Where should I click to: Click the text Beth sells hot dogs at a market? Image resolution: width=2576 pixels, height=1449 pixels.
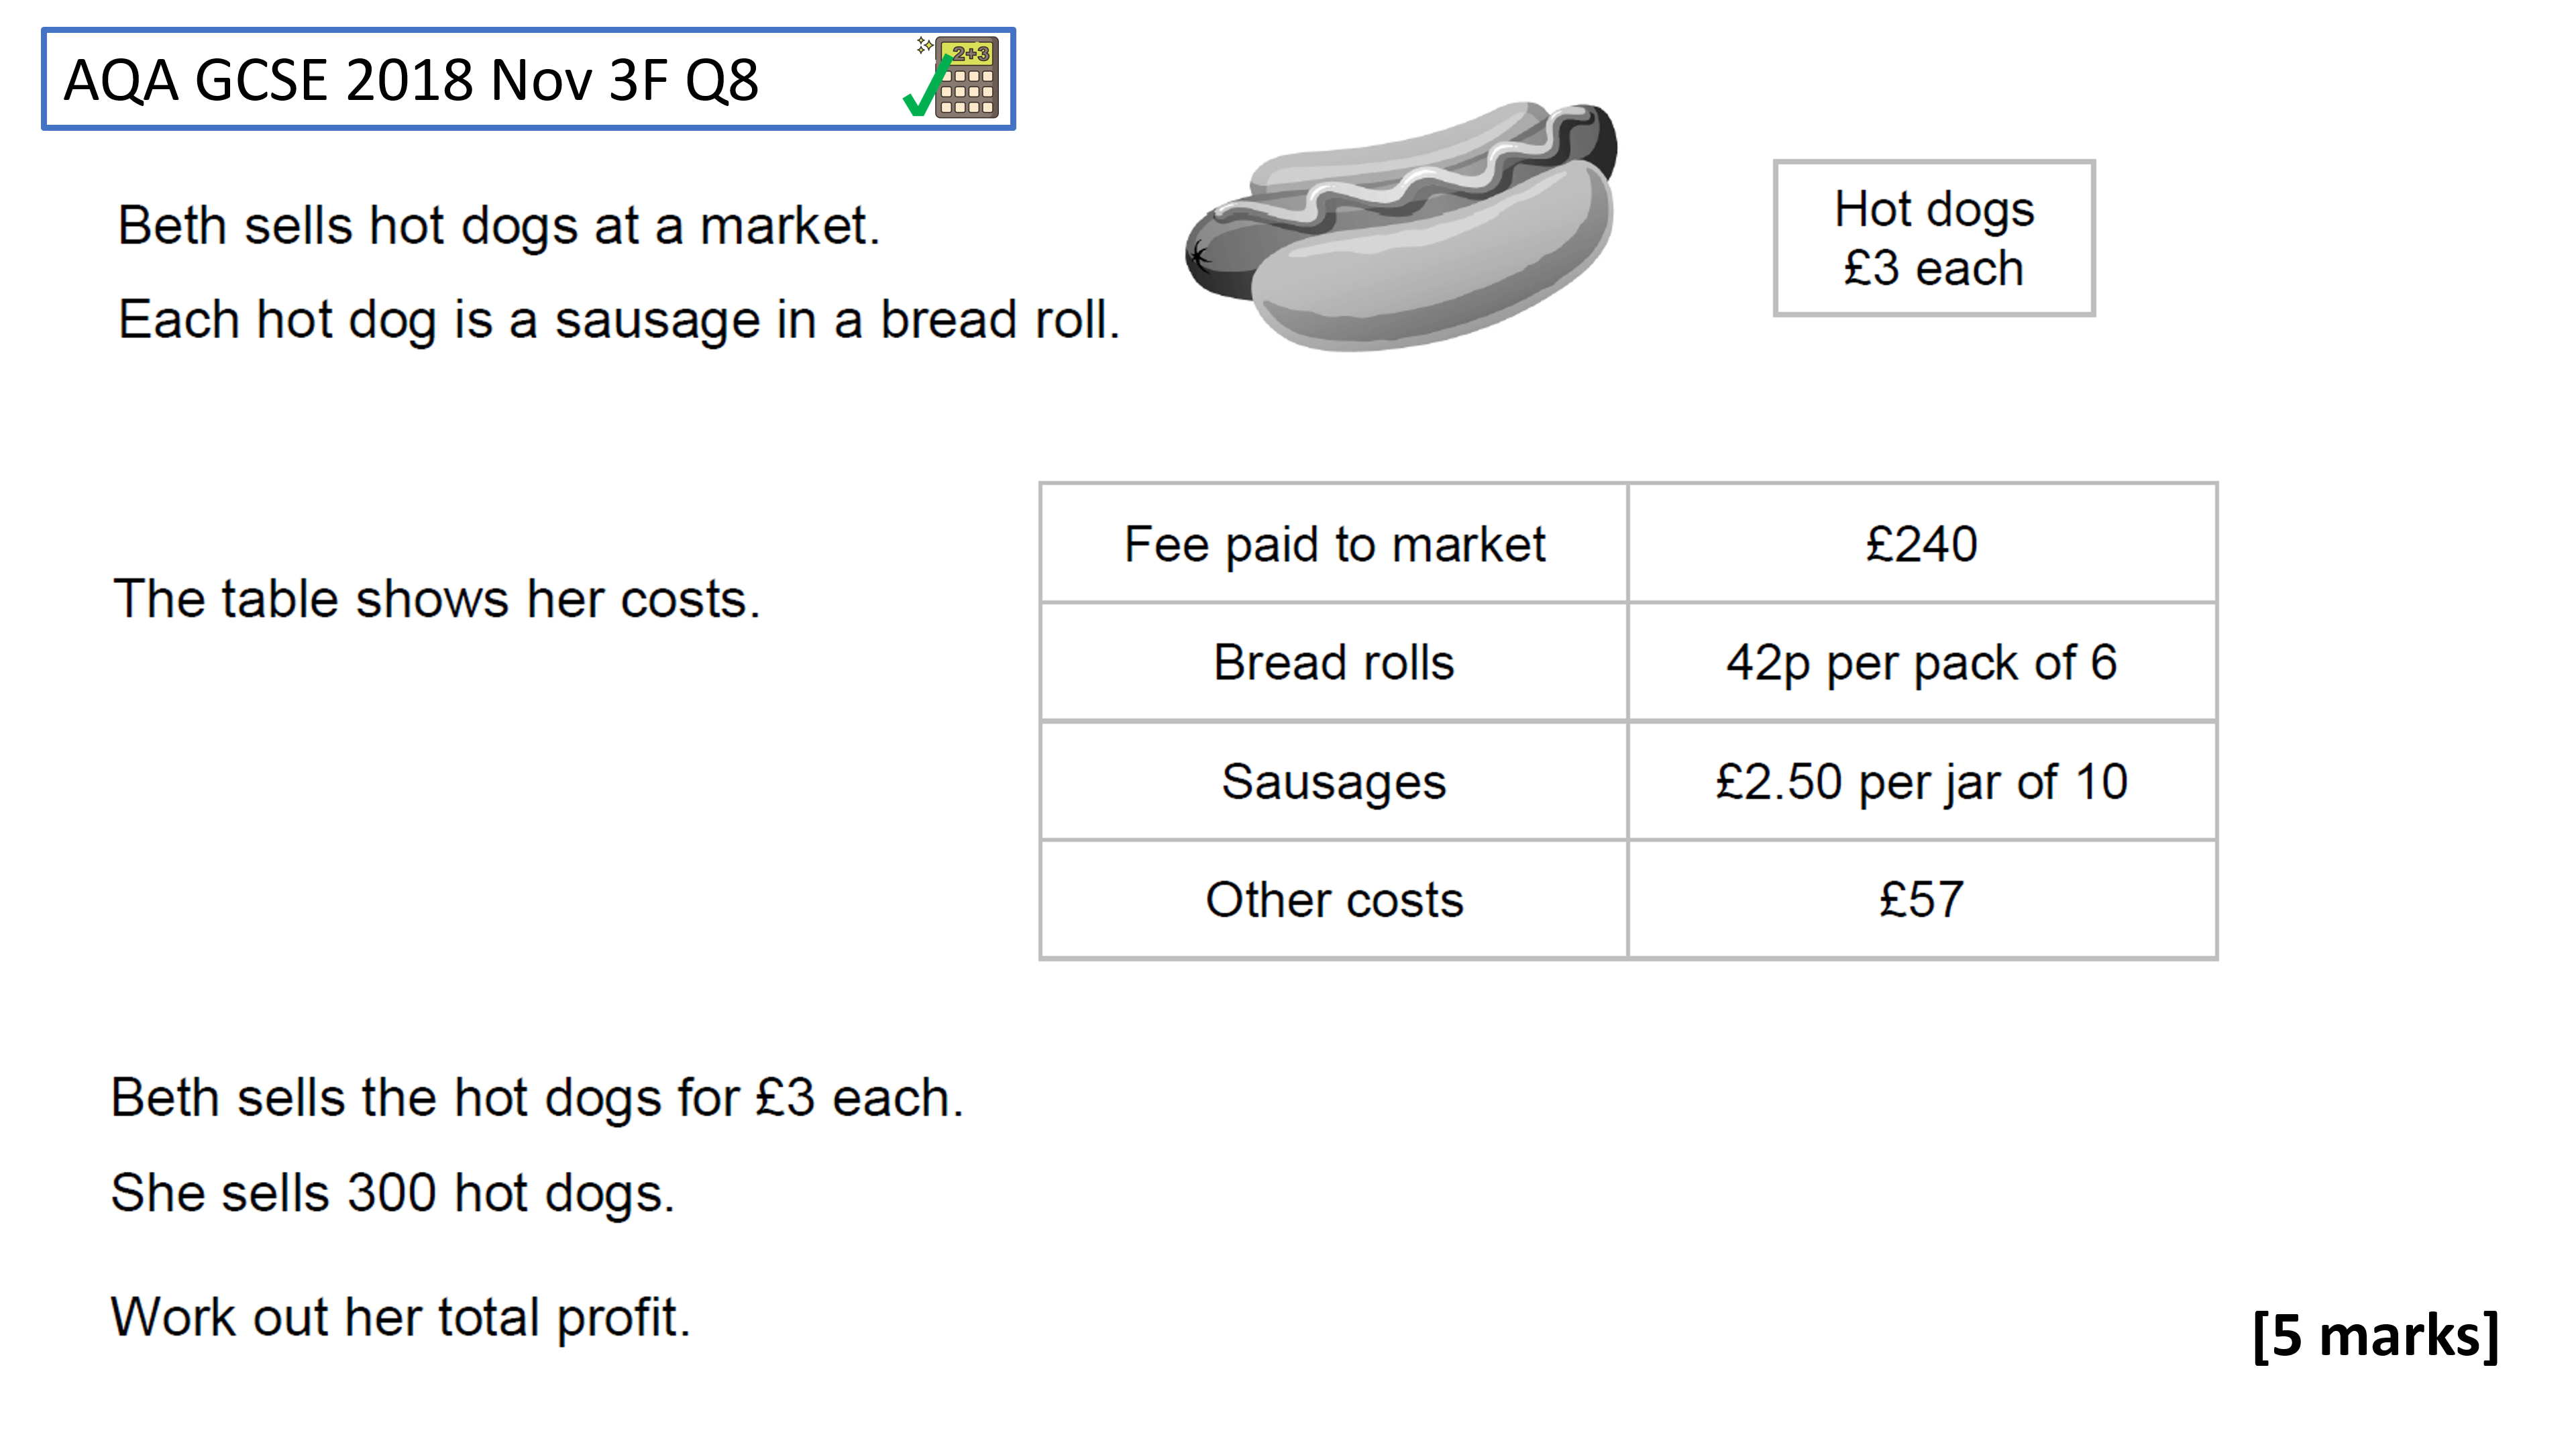point(498,226)
